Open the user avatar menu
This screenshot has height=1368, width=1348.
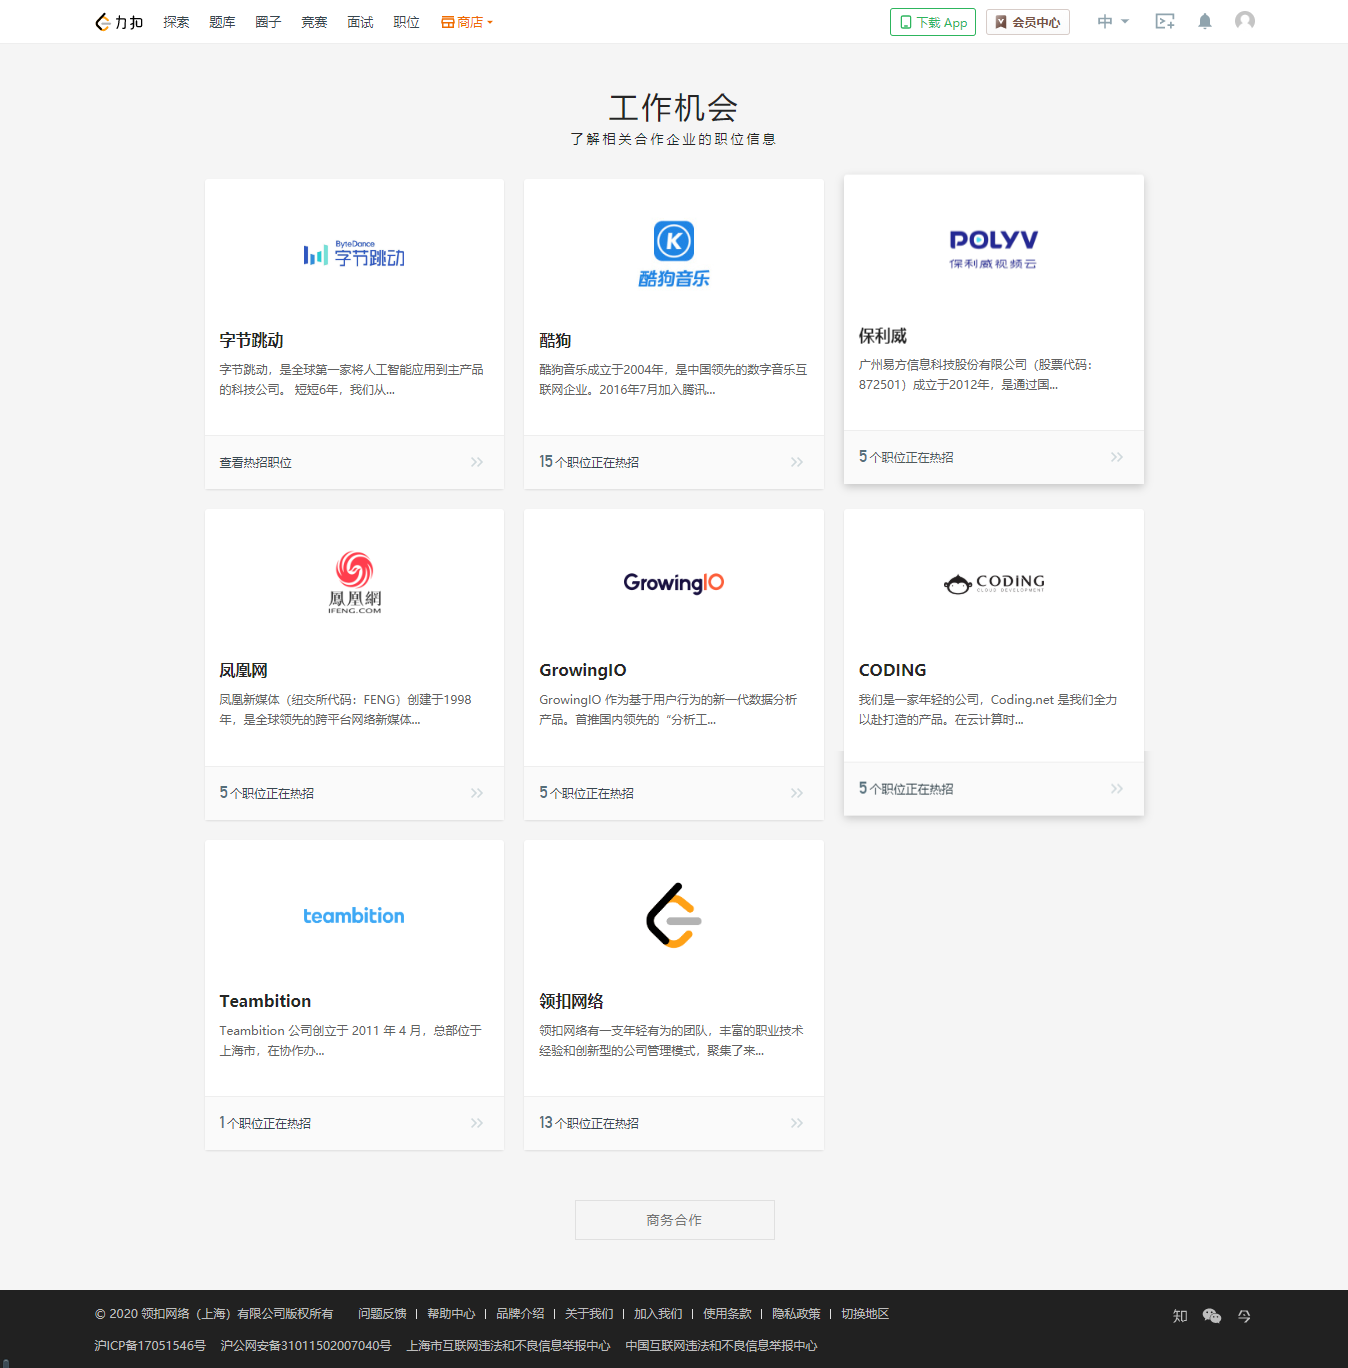(1245, 21)
